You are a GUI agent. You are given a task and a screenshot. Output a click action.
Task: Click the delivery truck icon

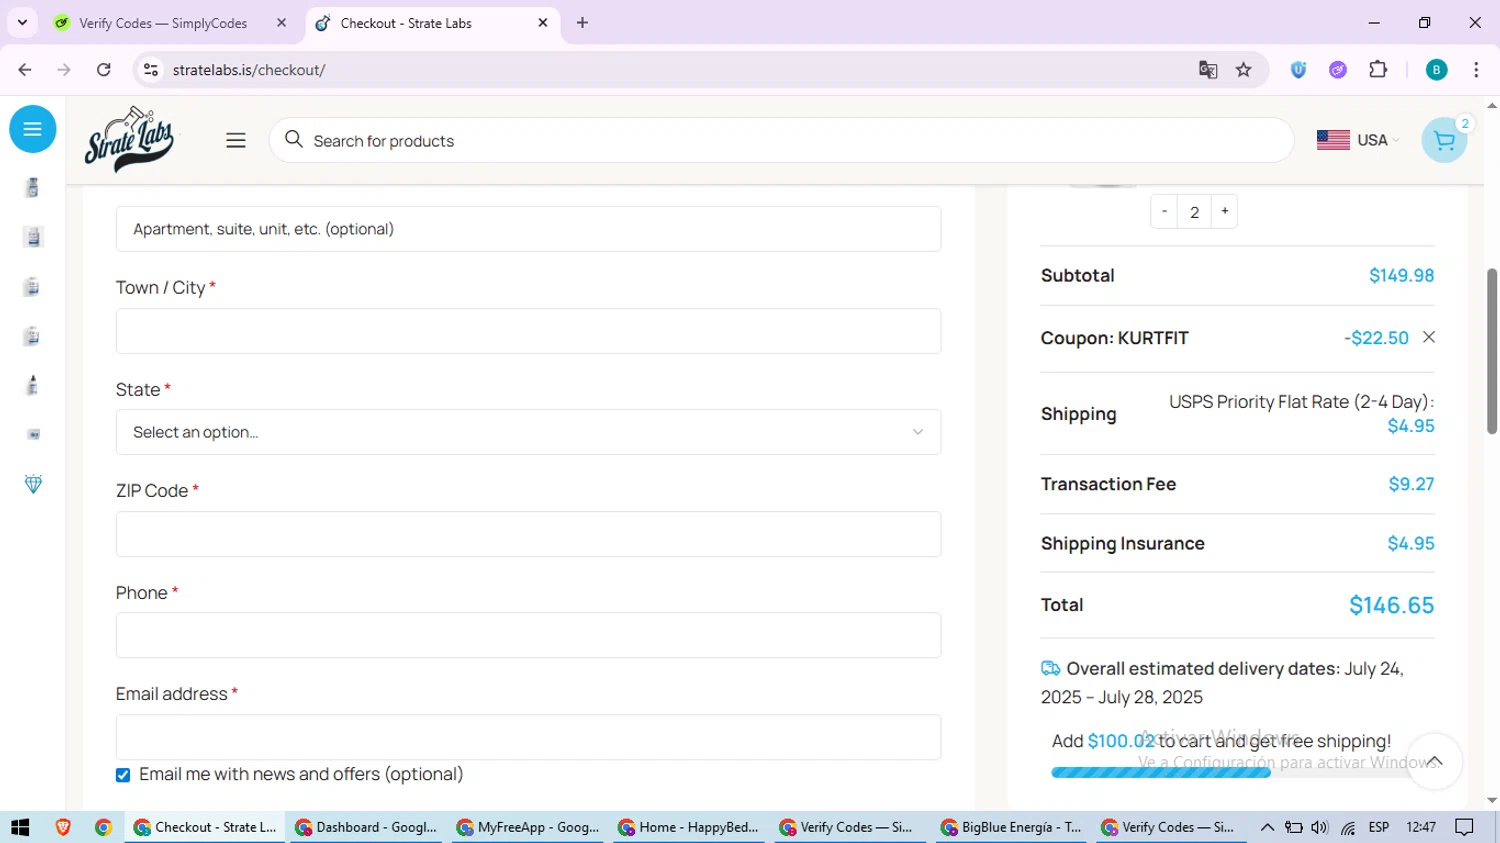(x=1050, y=668)
